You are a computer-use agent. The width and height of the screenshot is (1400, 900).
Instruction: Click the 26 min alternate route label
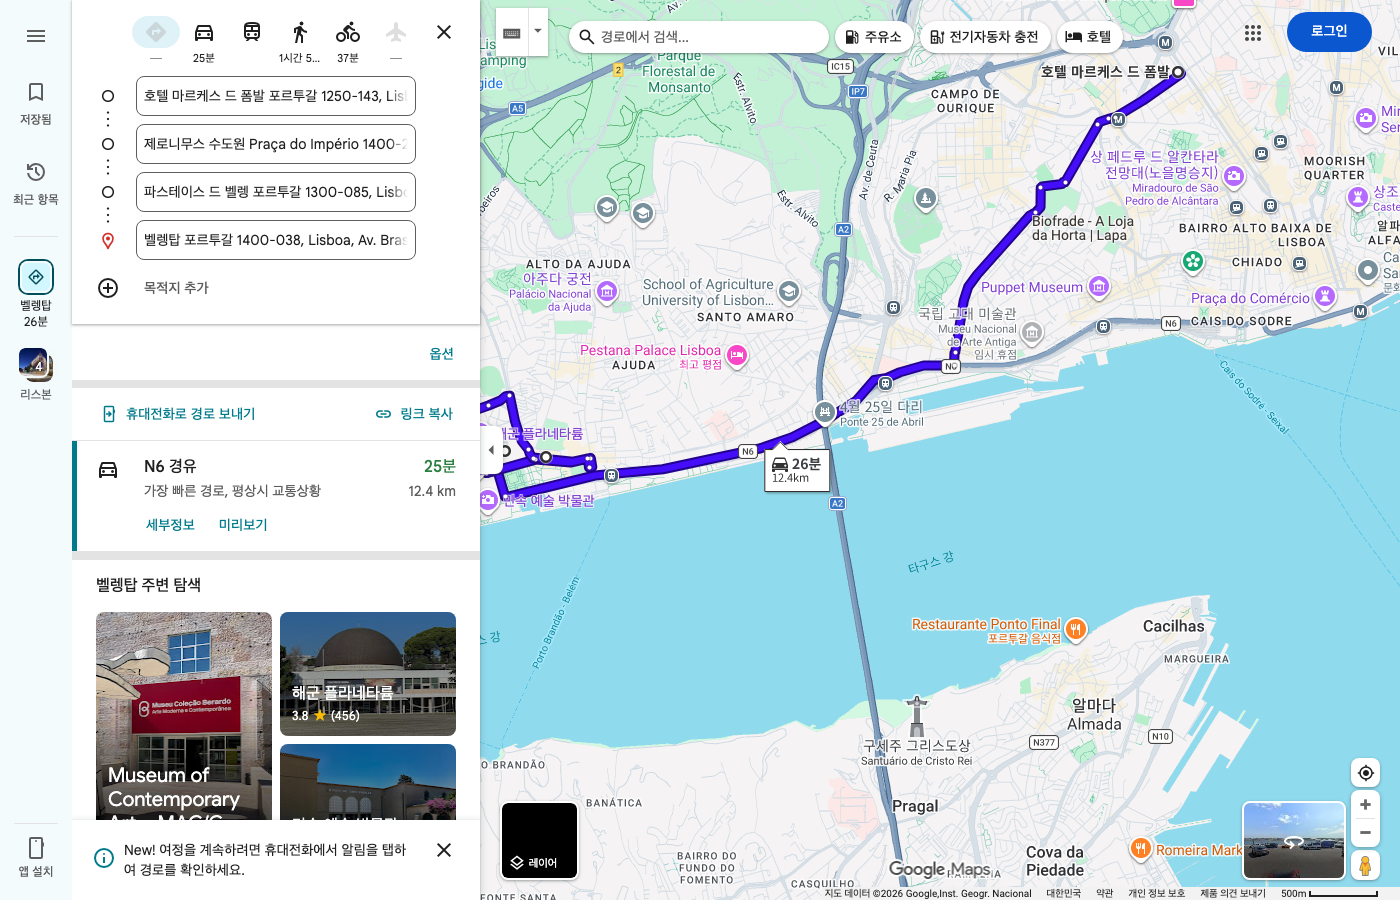click(x=797, y=470)
